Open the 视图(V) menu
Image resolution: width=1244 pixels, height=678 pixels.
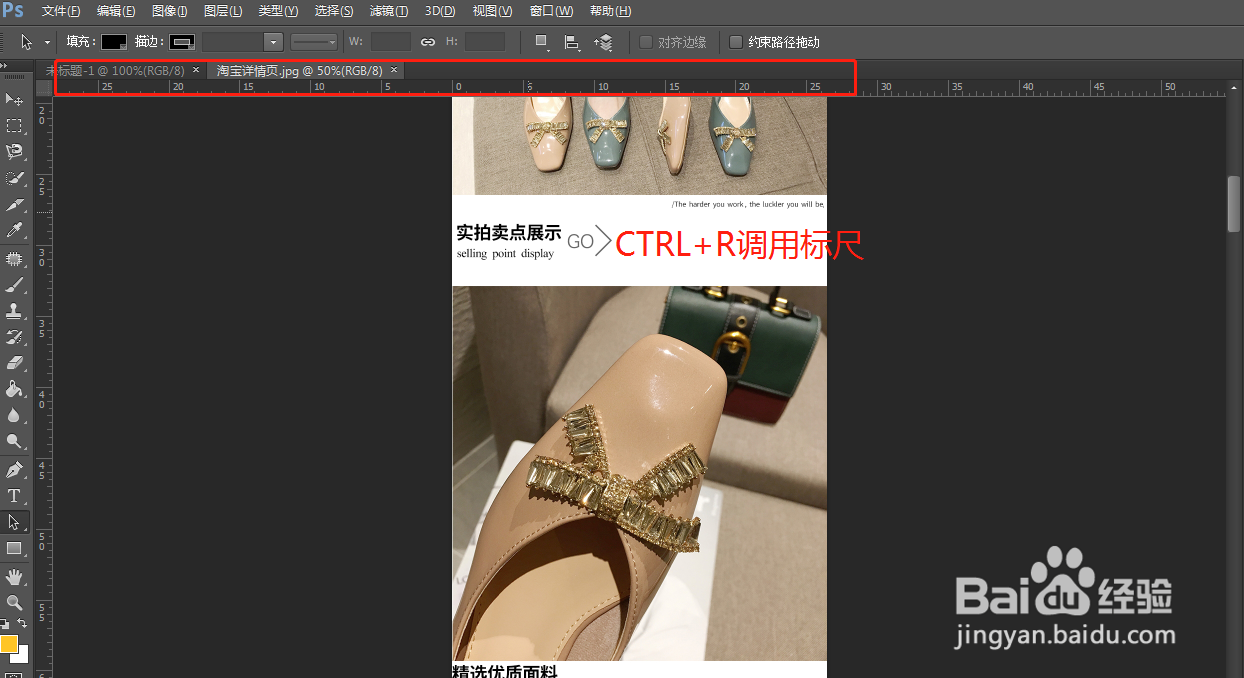492,11
